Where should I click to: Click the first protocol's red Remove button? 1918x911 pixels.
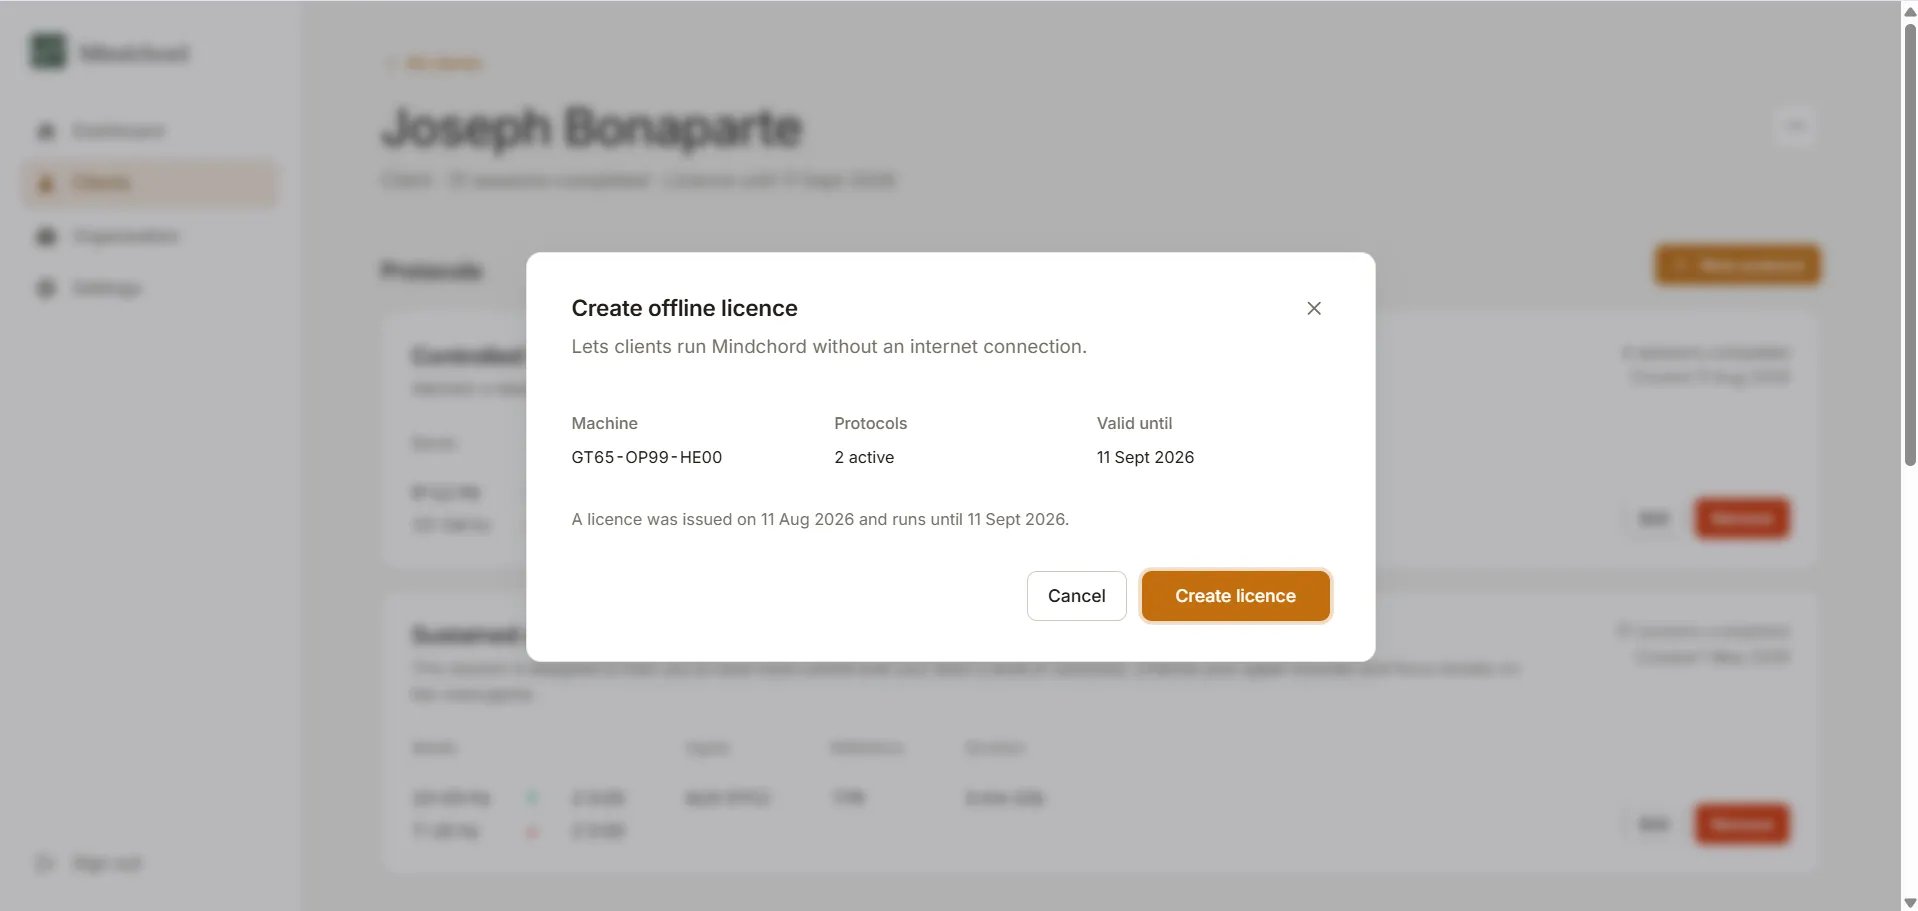[1741, 518]
